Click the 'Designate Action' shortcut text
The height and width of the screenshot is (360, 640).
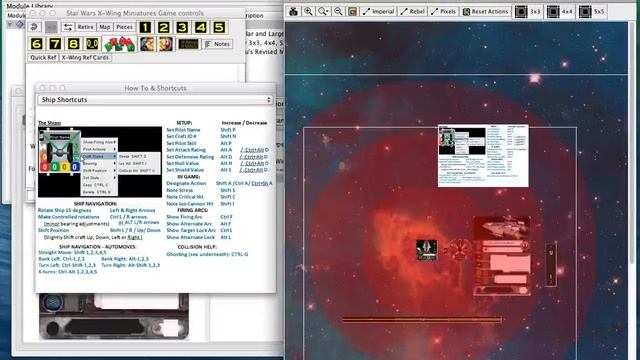tap(186, 183)
